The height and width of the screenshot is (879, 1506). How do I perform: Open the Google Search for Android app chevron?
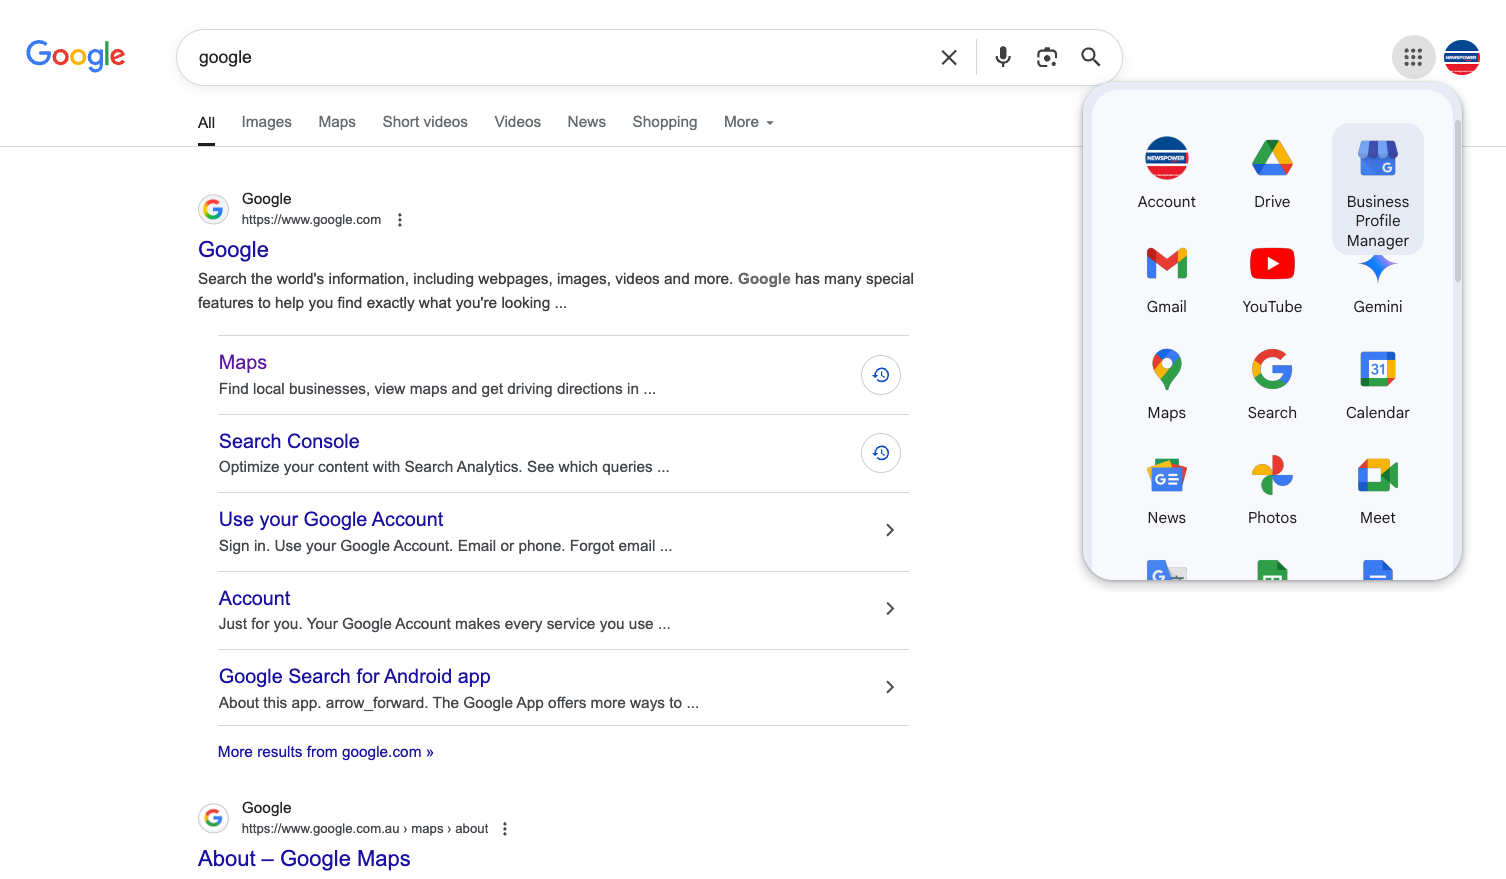[x=890, y=687]
